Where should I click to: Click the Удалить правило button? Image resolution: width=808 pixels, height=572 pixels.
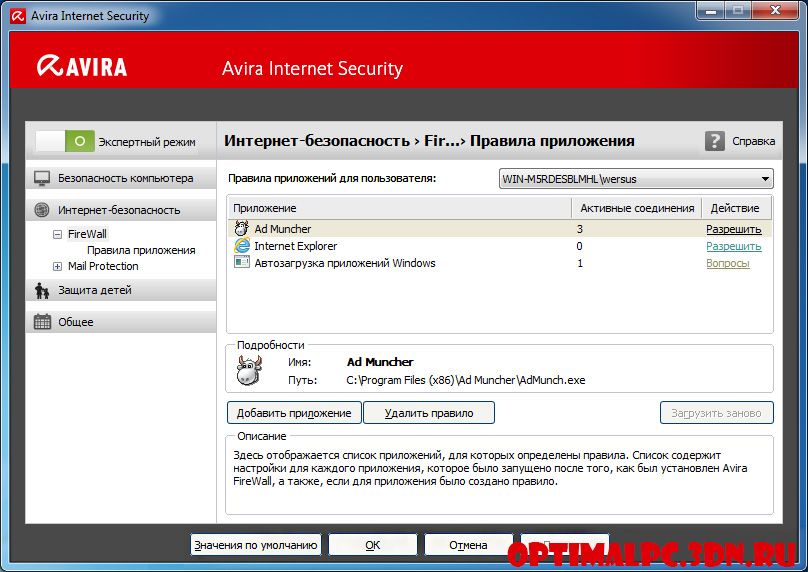(x=429, y=413)
